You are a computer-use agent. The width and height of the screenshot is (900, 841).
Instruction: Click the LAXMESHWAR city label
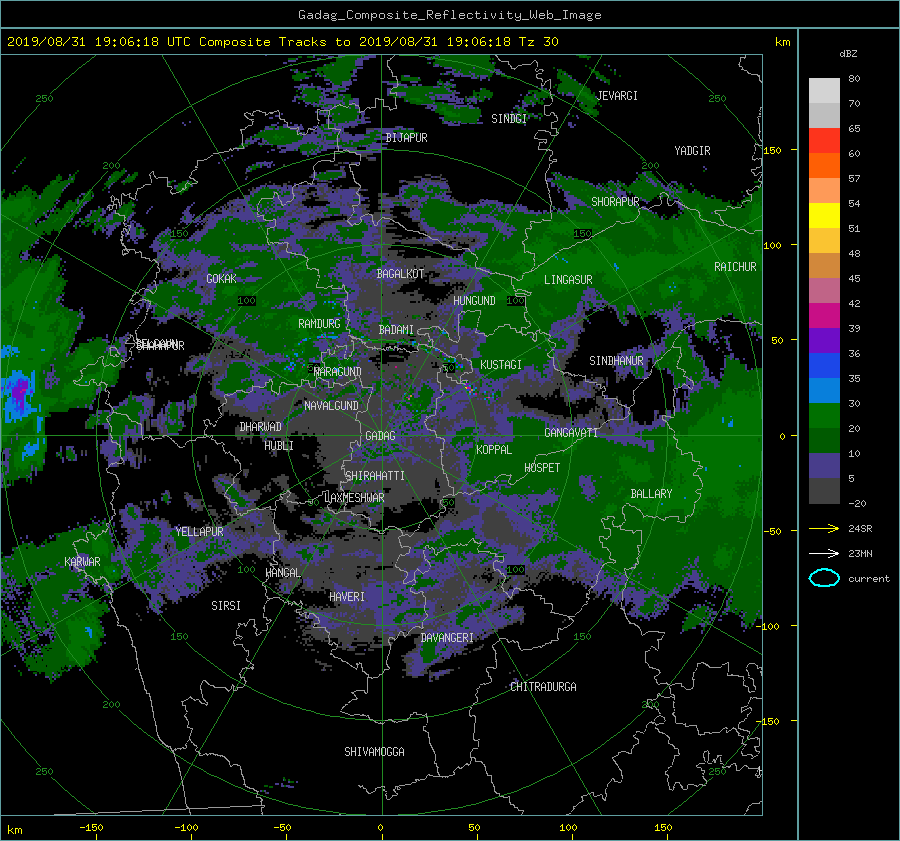354,498
